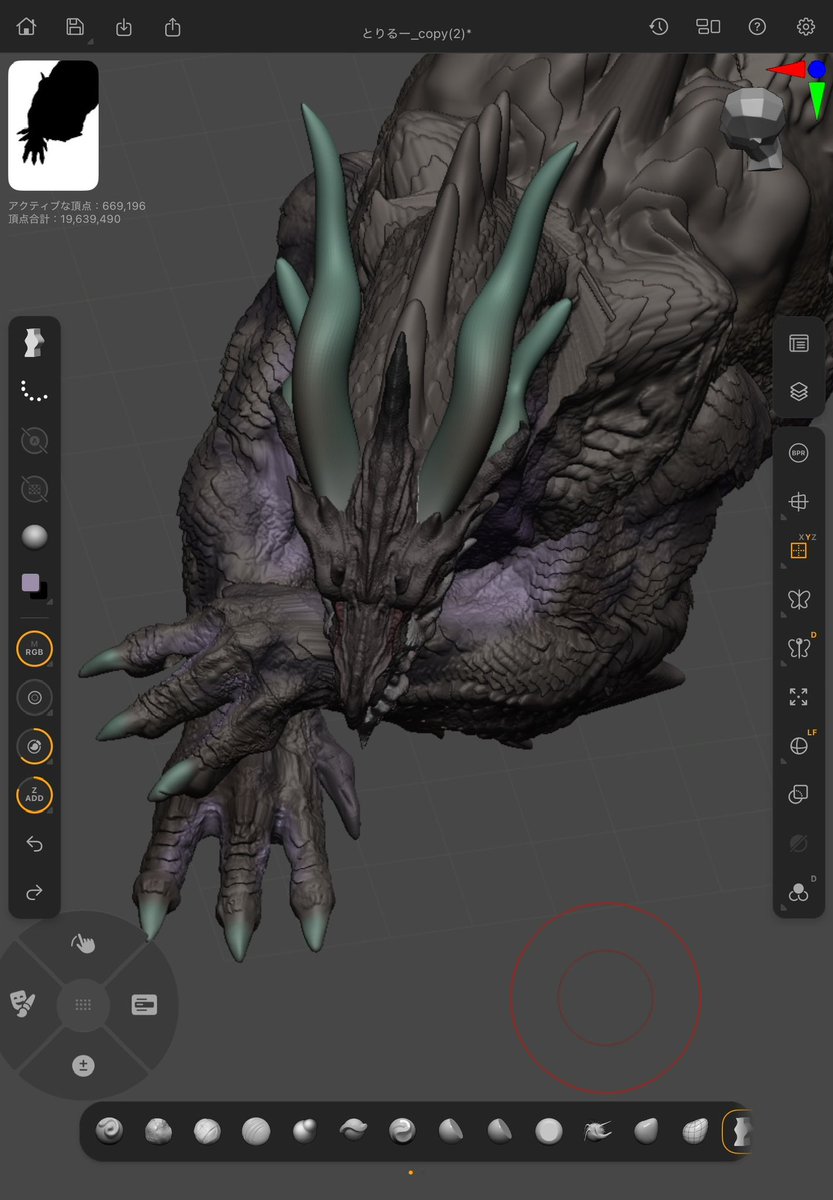
Task: Toggle the D butterfly symmetry option
Action: 798,648
